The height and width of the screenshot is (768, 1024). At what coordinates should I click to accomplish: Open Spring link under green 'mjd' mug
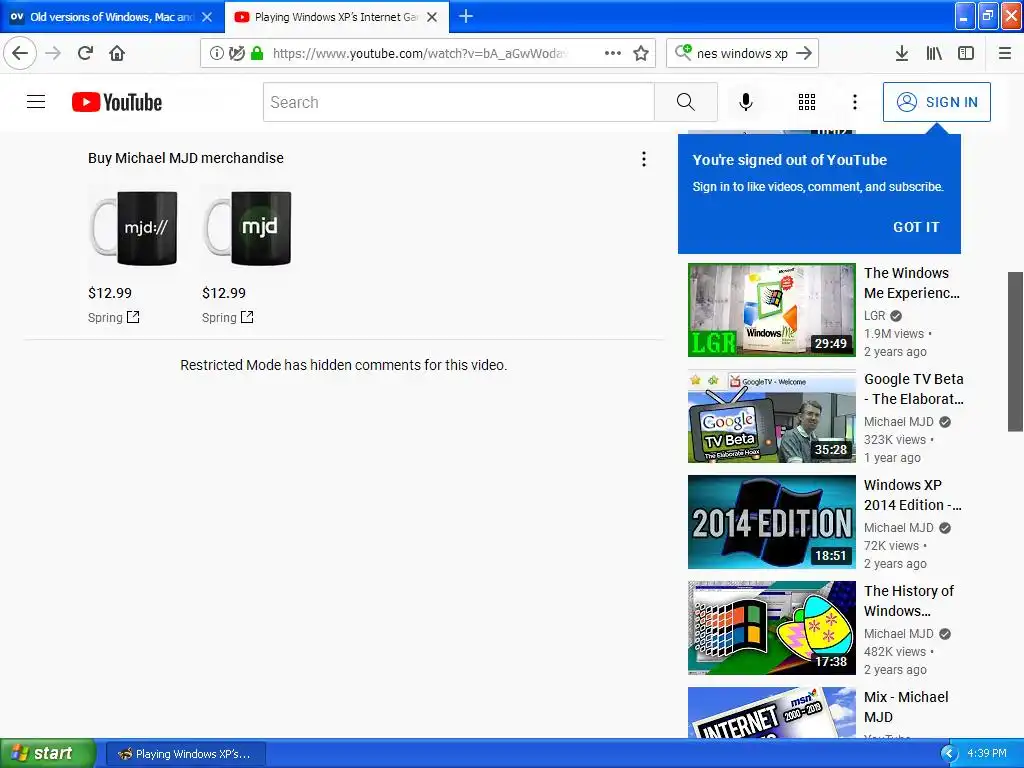tap(228, 317)
